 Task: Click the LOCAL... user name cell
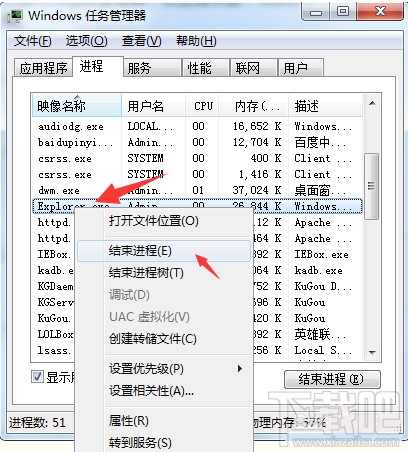[x=150, y=126]
